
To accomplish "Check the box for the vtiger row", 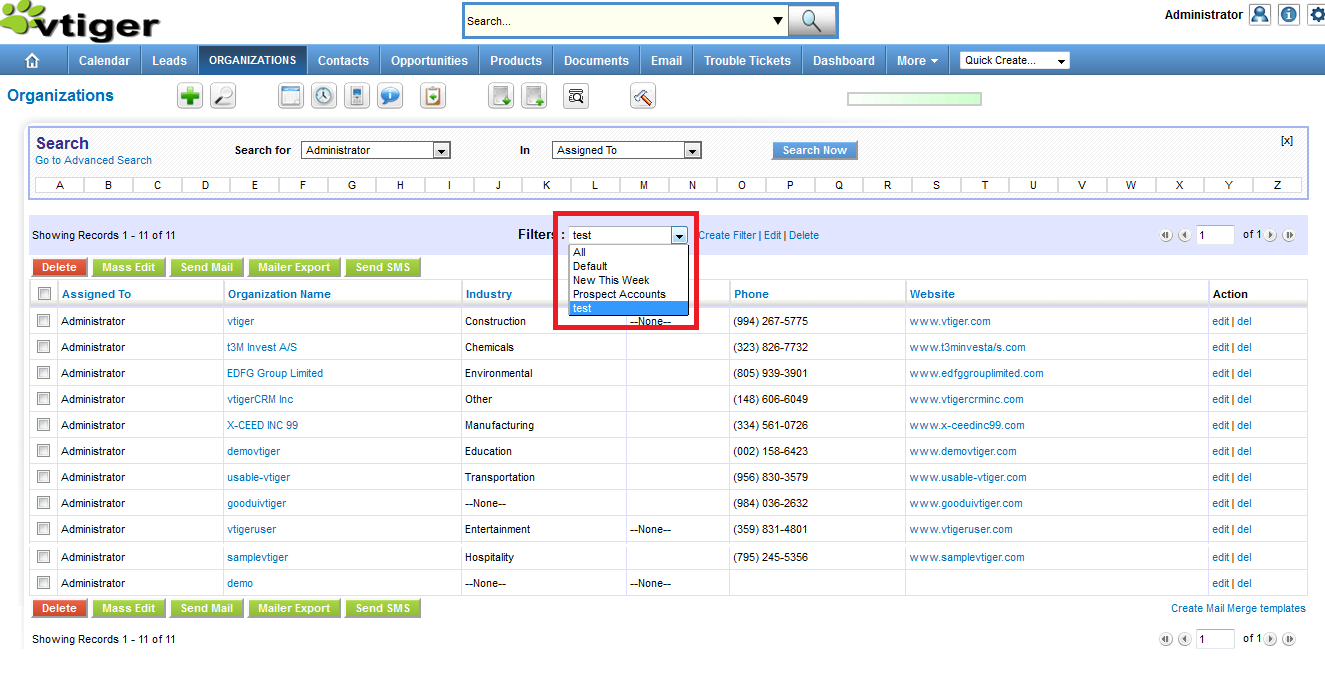I will (x=44, y=321).
